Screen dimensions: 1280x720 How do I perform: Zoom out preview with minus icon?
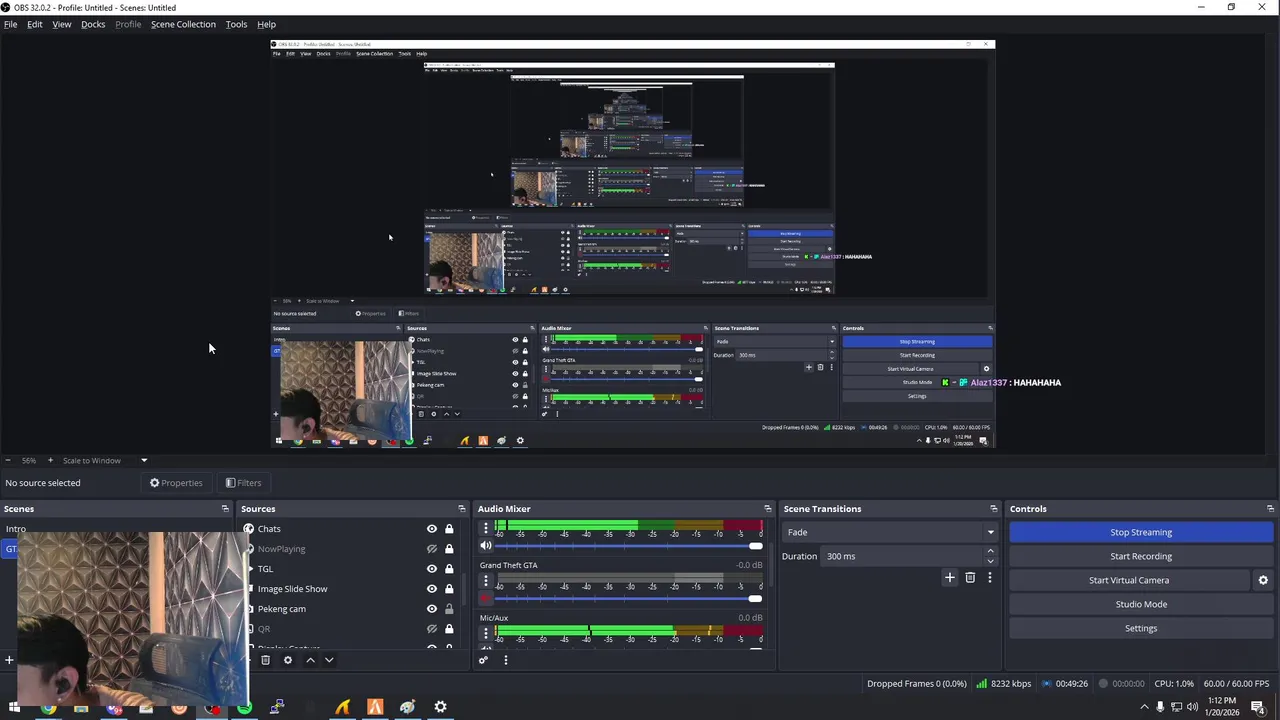8,460
